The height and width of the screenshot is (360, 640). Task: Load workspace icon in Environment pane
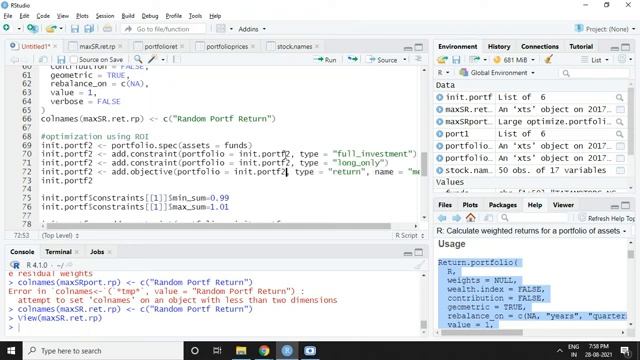coord(442,60)
